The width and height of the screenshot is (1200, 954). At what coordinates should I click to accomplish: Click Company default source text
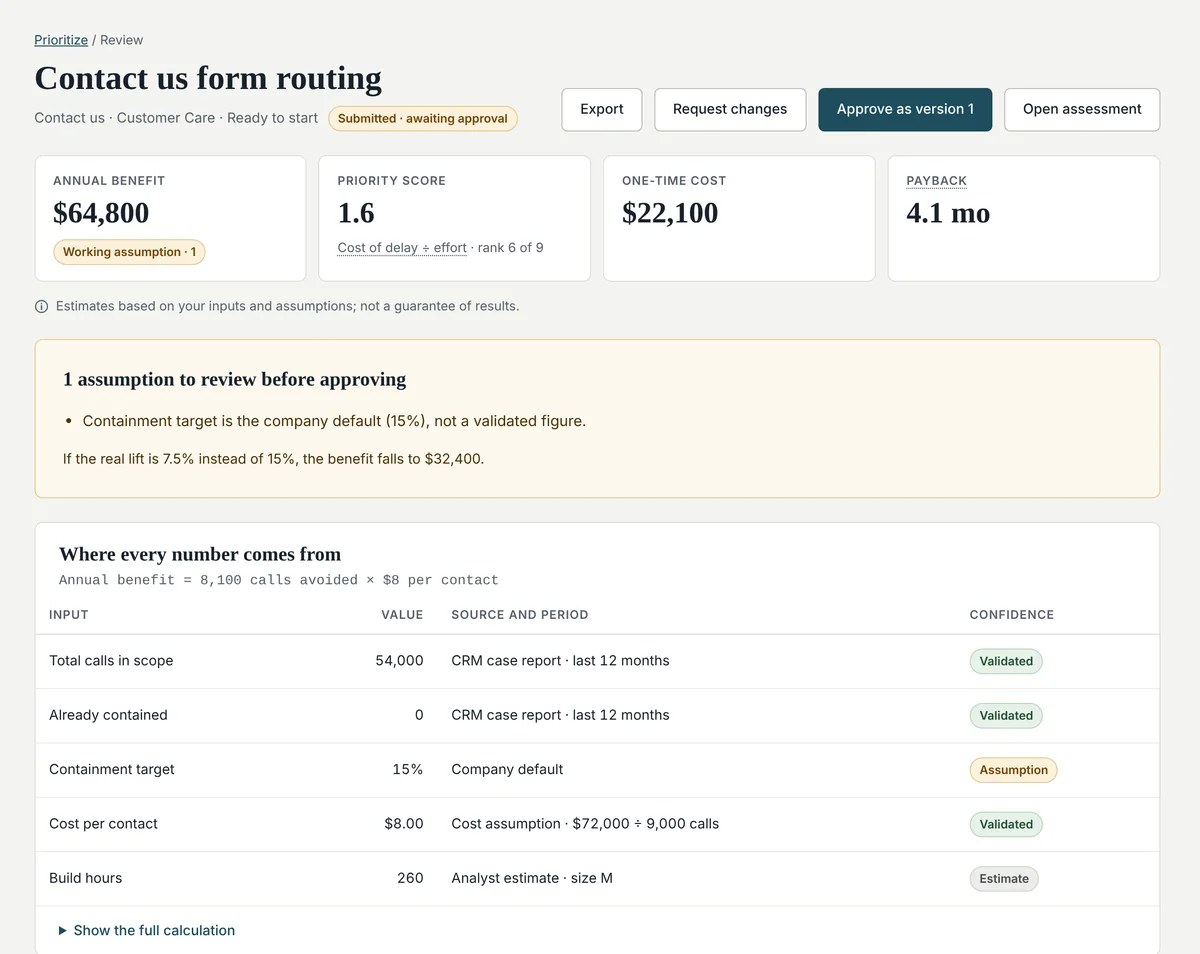point(507,769)
